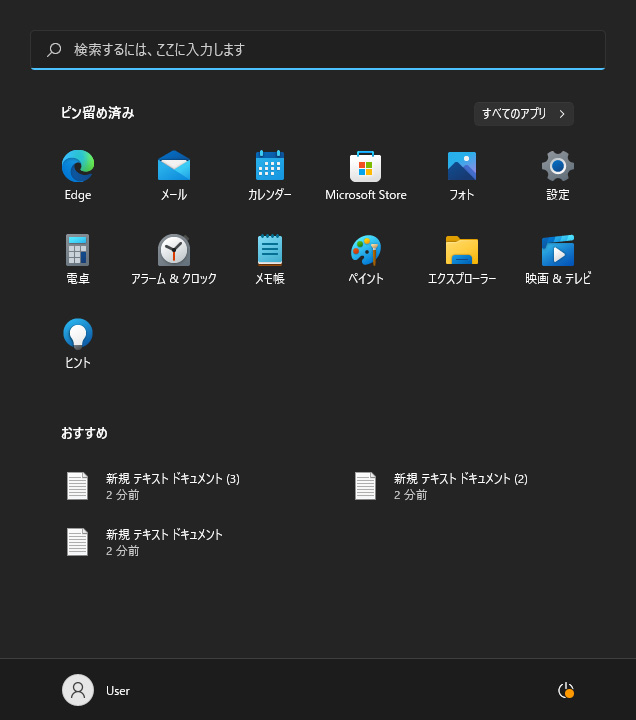
Task: Open エクスプローラー file explorer
Action: [462, 250]
